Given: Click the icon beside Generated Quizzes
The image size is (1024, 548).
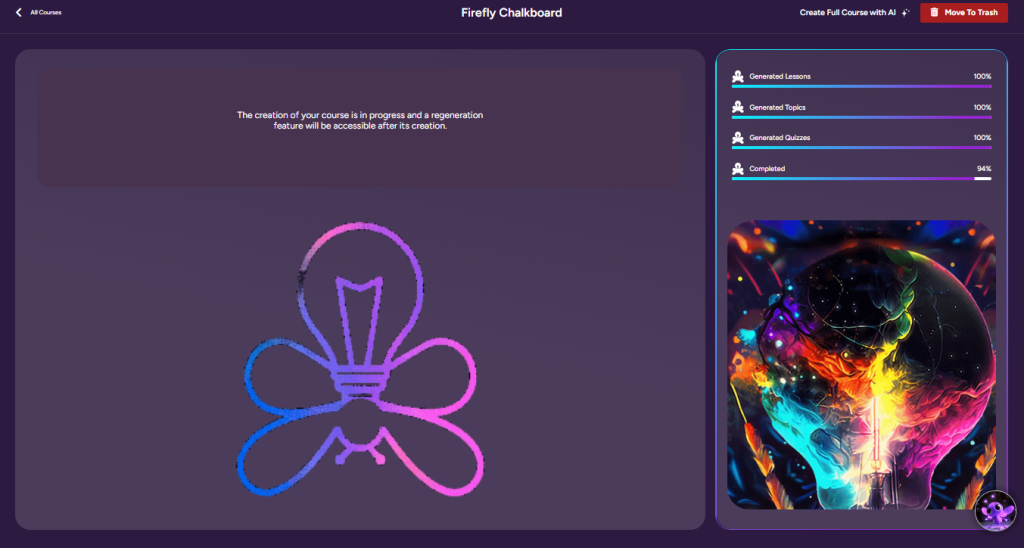Looking at the screenshot, I should (x=738, y=138).
